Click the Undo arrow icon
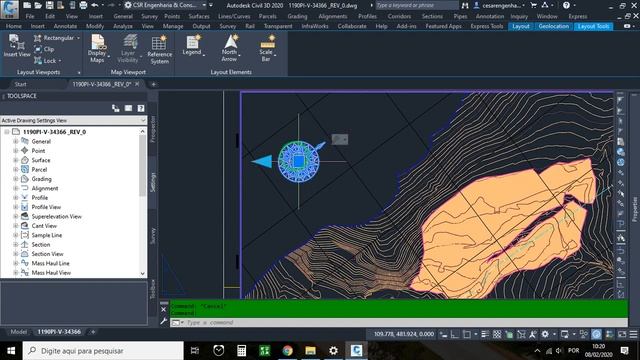 (95, 5)
